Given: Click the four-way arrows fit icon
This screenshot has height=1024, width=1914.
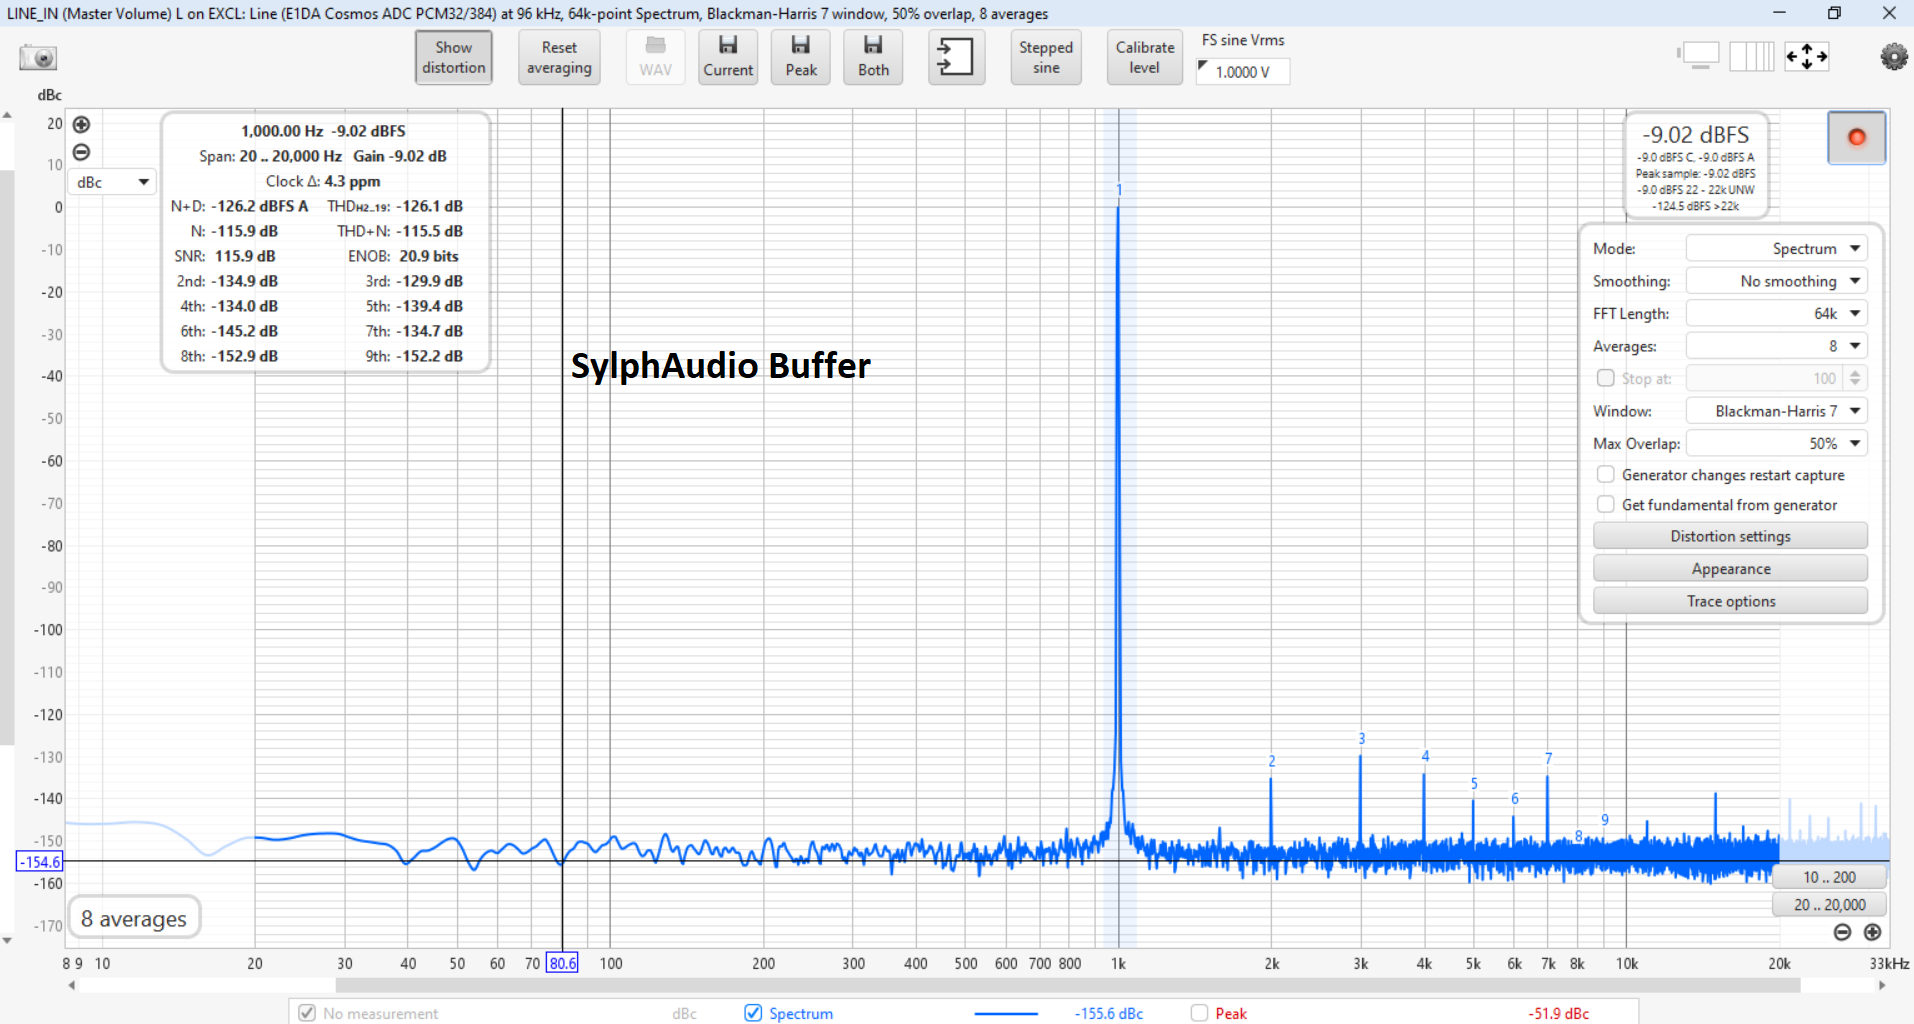Looking at the screenshot, I should (x=1807, y=56).
